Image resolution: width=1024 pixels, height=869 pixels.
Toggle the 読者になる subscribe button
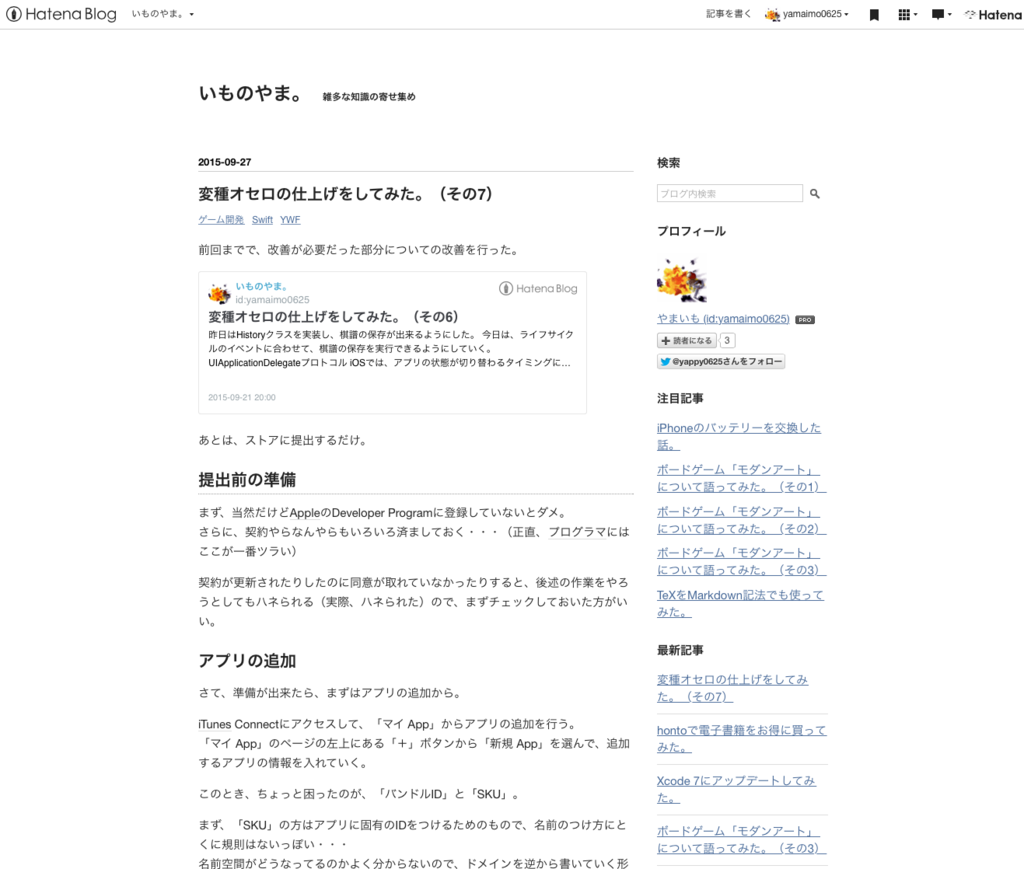(685, 340)
